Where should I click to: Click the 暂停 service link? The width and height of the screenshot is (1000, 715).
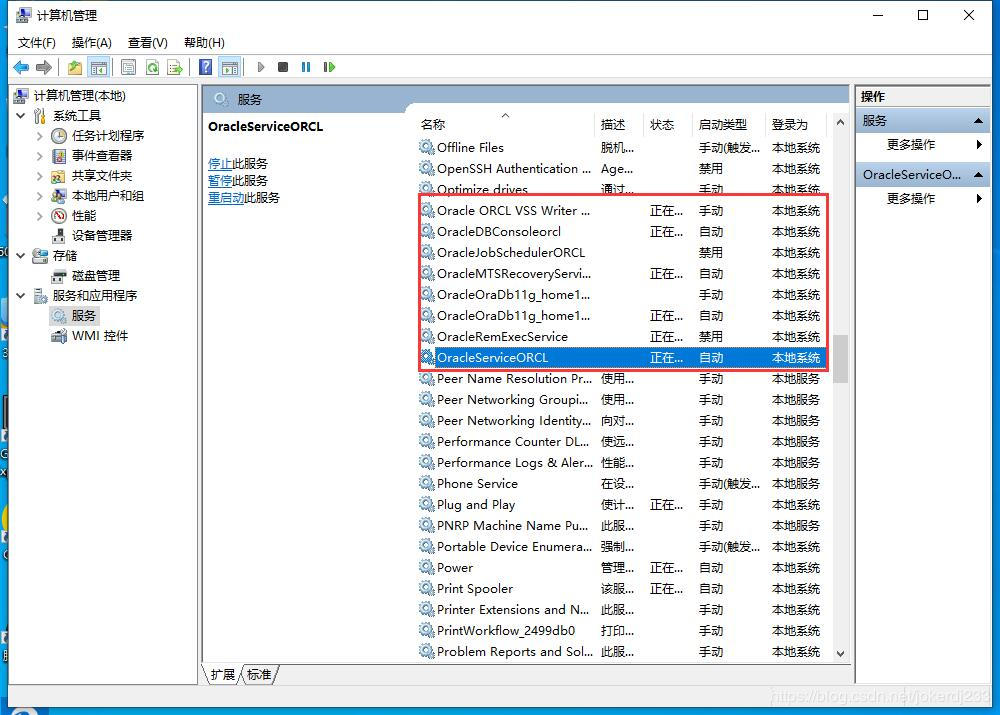coord(219,181)
